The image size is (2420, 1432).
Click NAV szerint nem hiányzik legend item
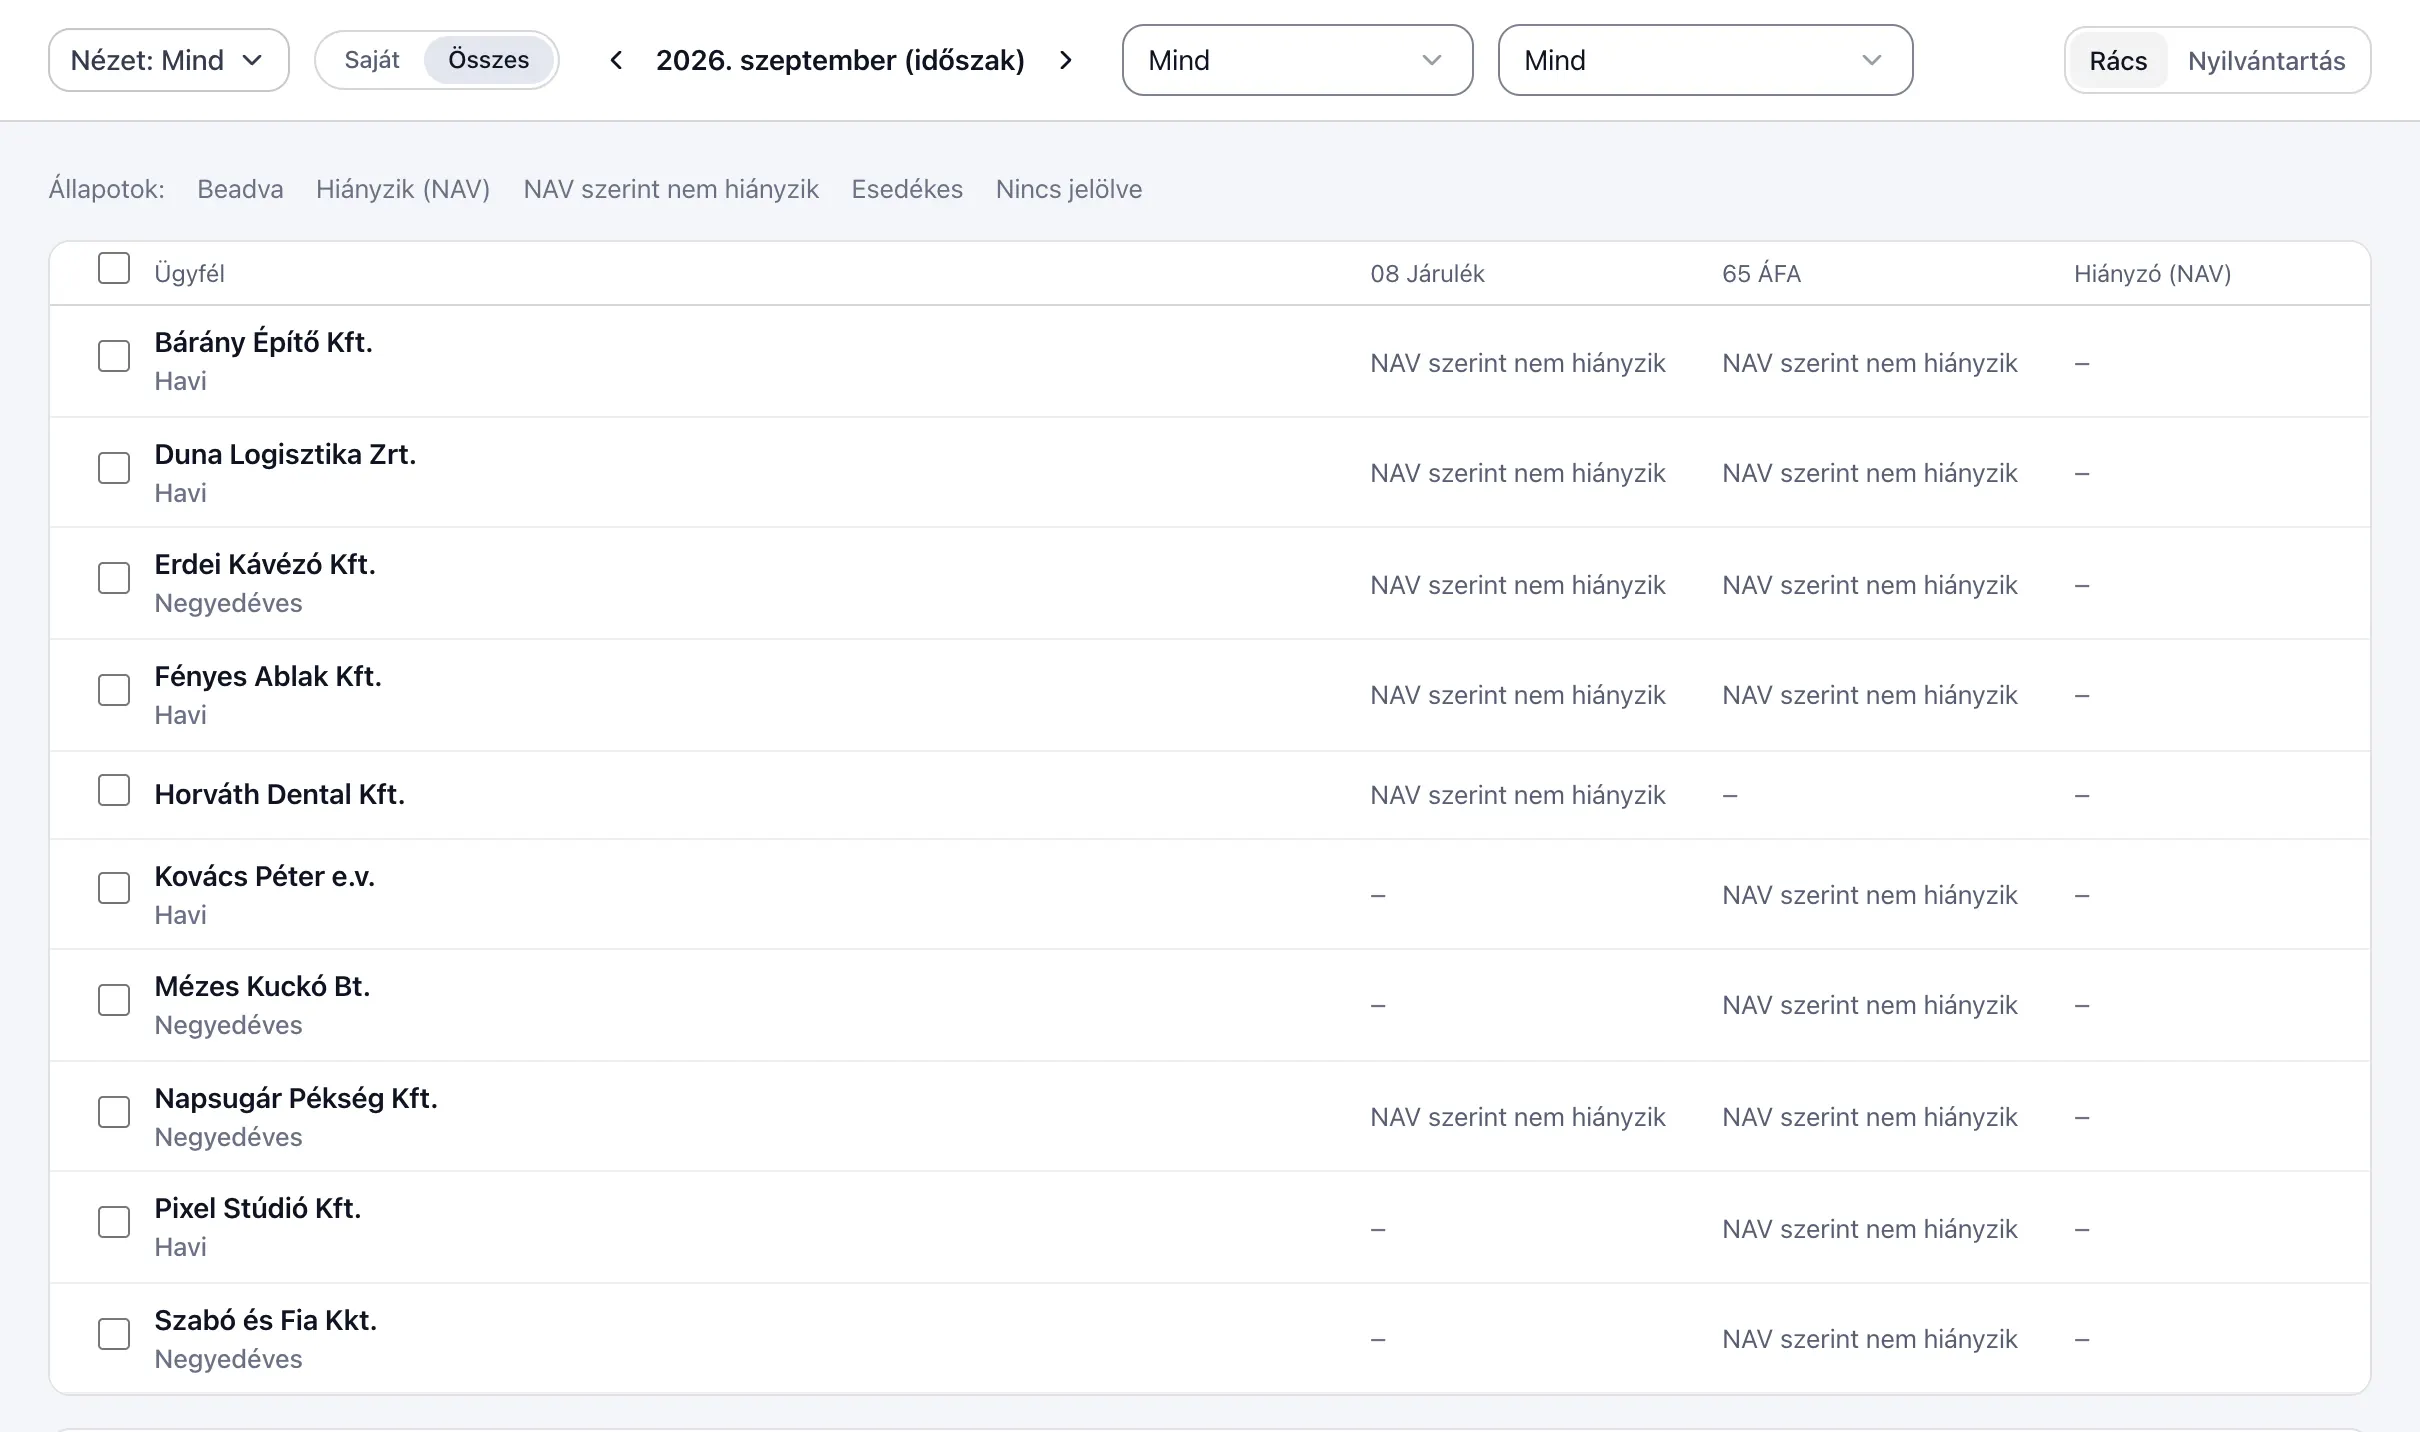click(671, 189)
